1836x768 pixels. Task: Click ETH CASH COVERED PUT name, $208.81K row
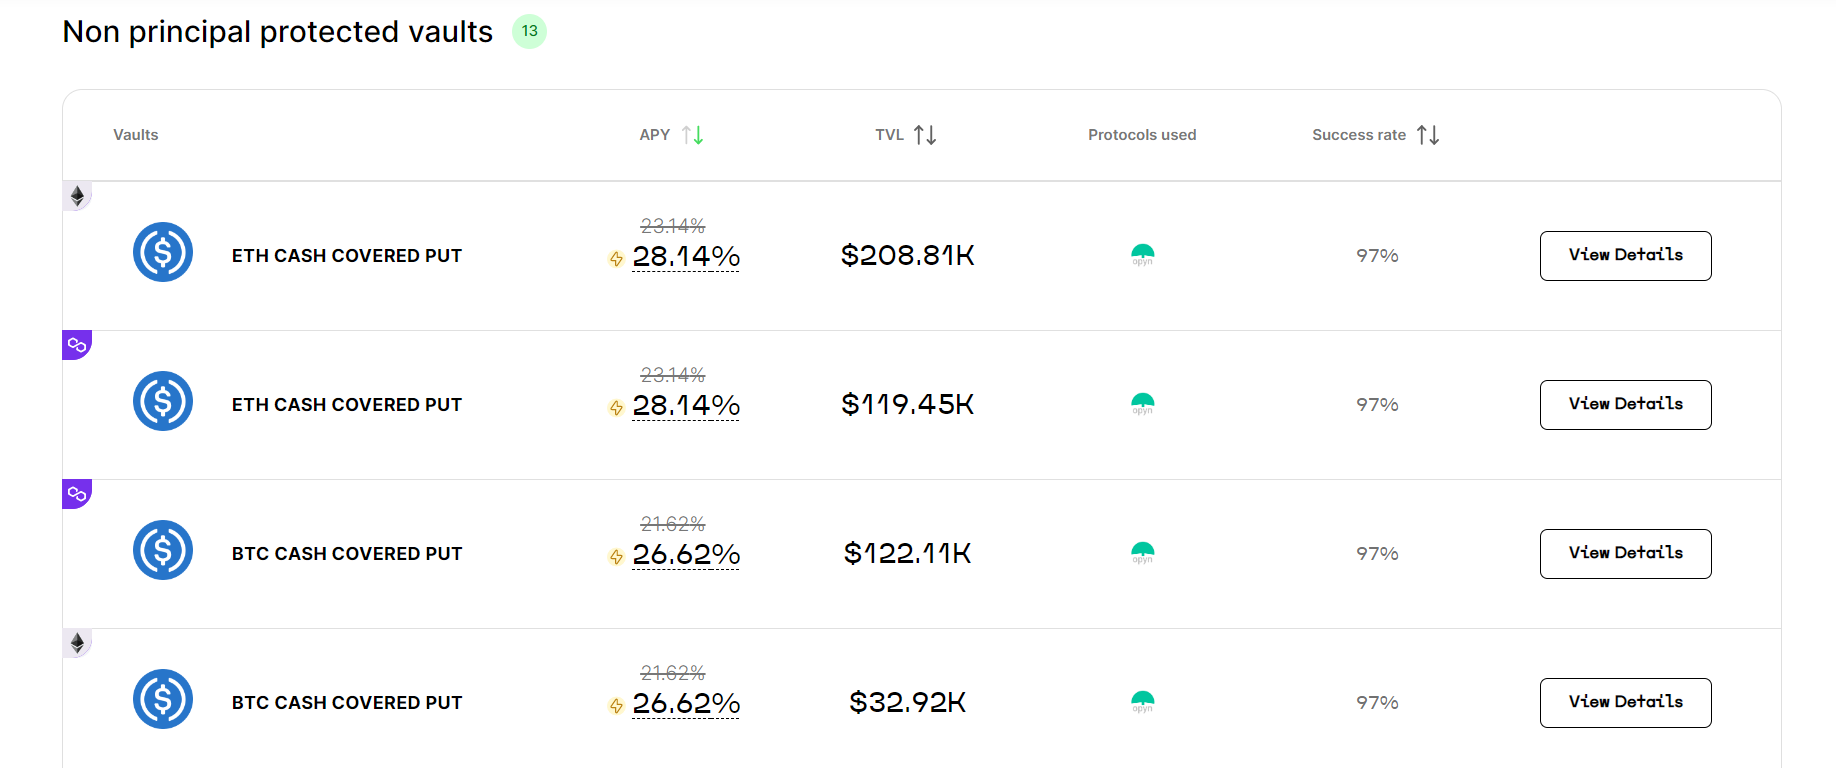tap(347, 256)
